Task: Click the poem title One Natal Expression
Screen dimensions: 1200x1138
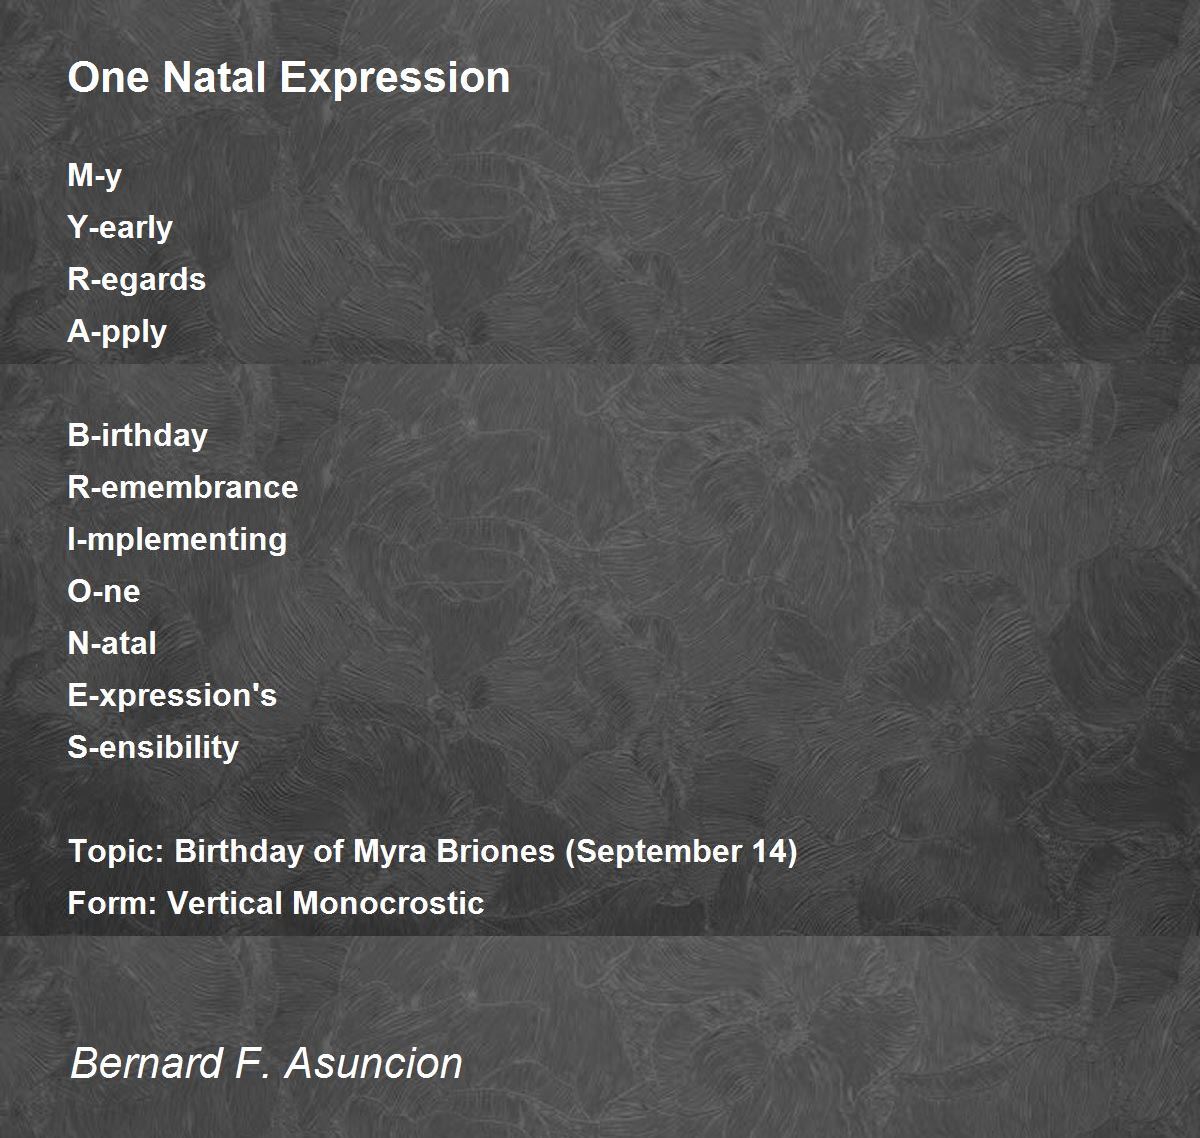Action: tap(289, 78)
